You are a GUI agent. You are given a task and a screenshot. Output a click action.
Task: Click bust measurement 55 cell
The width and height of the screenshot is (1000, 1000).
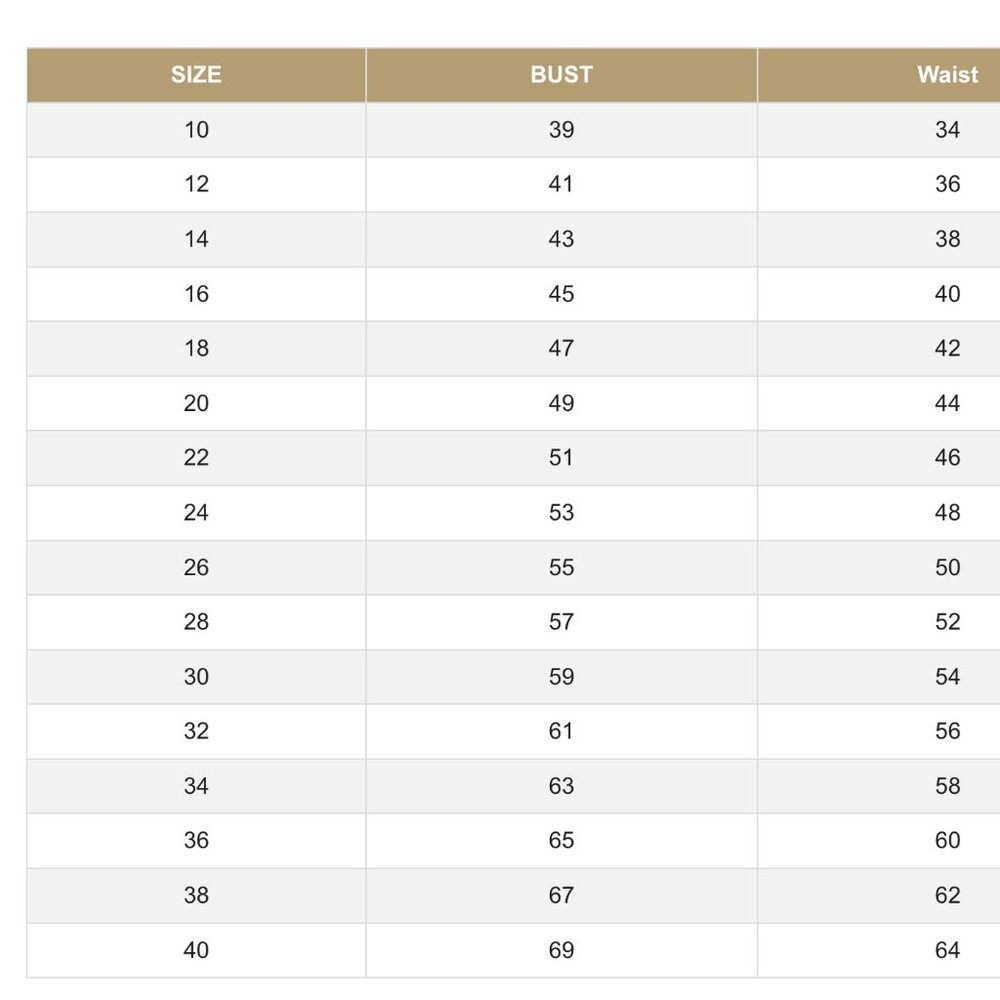561,567
